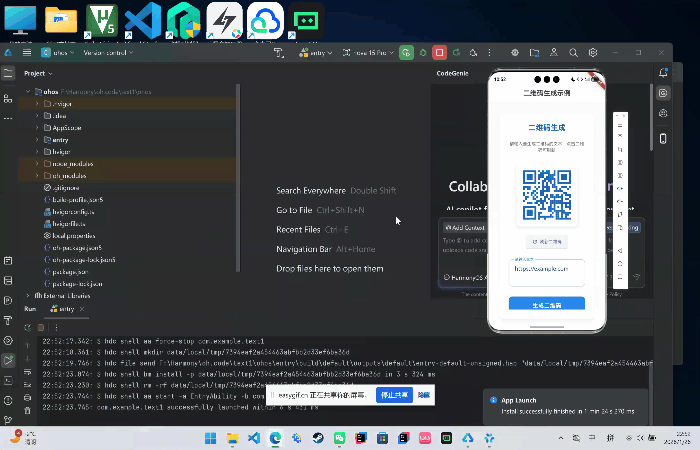Expand External Libraries node
The width and height of the screenshot is (700, 450).
coord(28,296)
